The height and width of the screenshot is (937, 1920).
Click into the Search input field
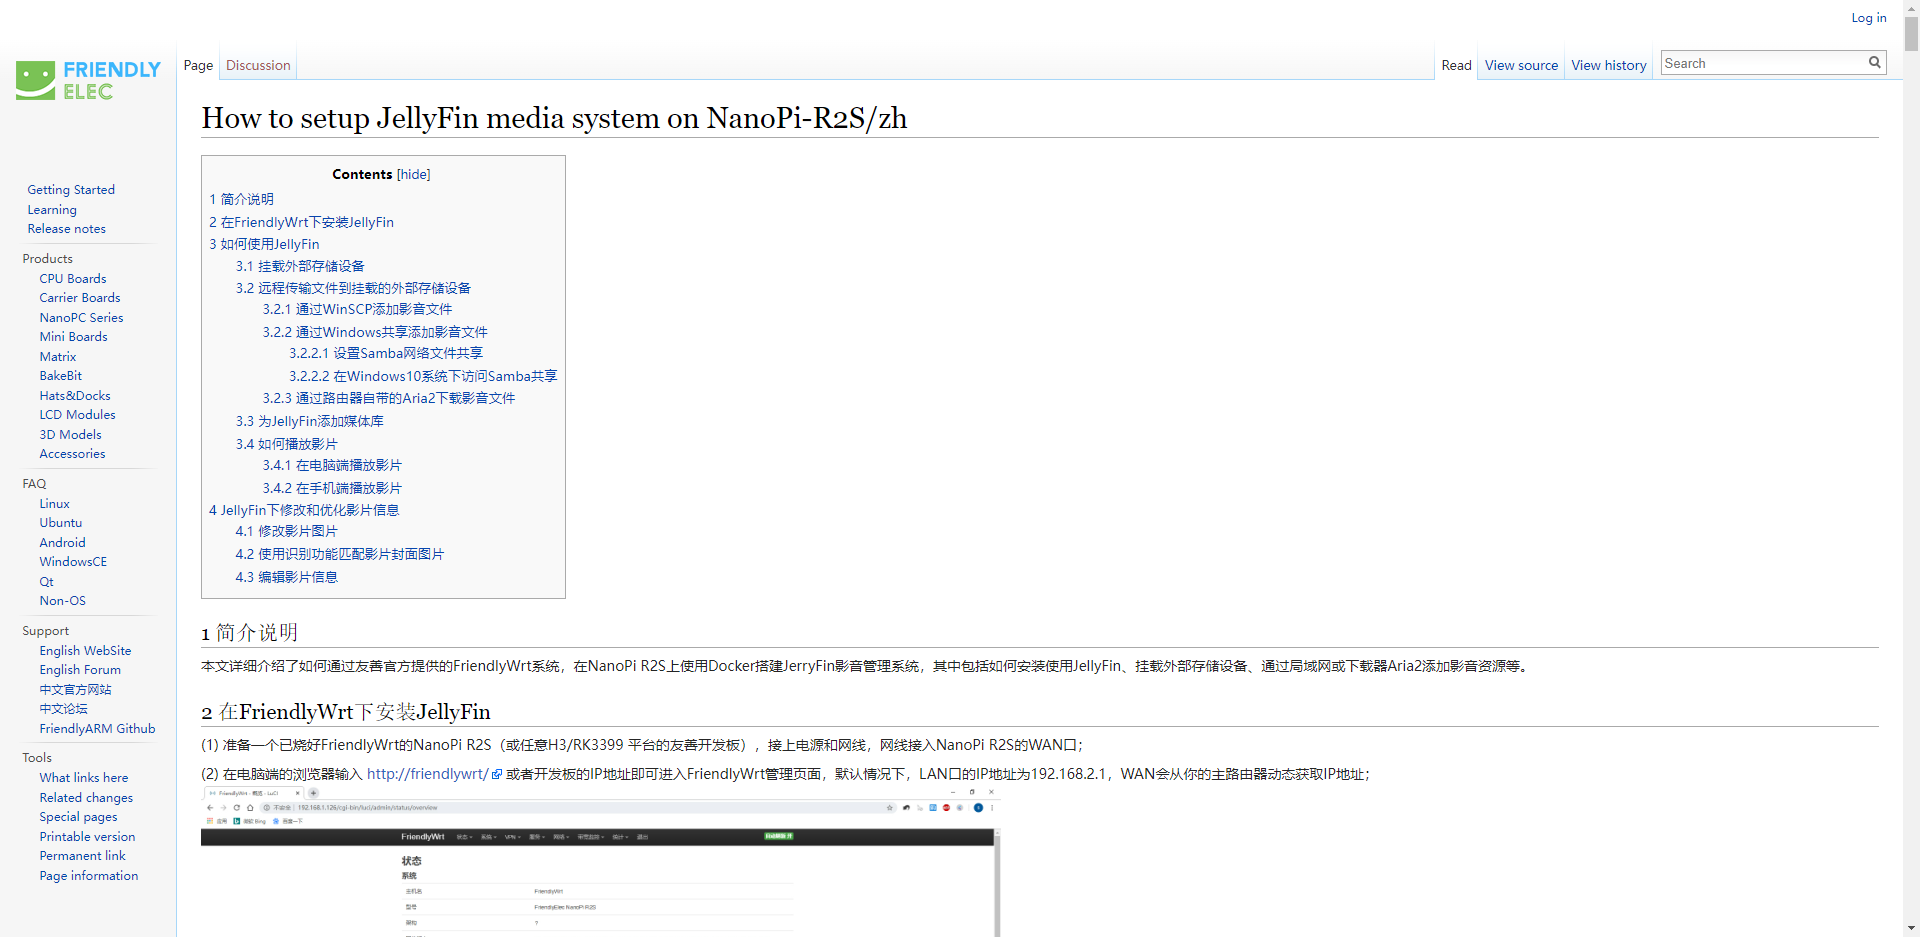point(1763,63)
